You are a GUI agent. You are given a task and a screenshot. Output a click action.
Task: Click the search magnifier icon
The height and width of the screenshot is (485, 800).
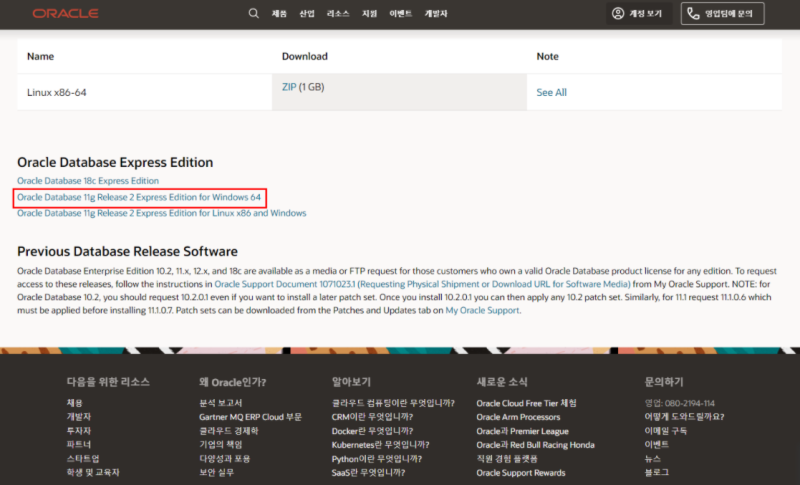pyautogui.click(x=254, y=13)
